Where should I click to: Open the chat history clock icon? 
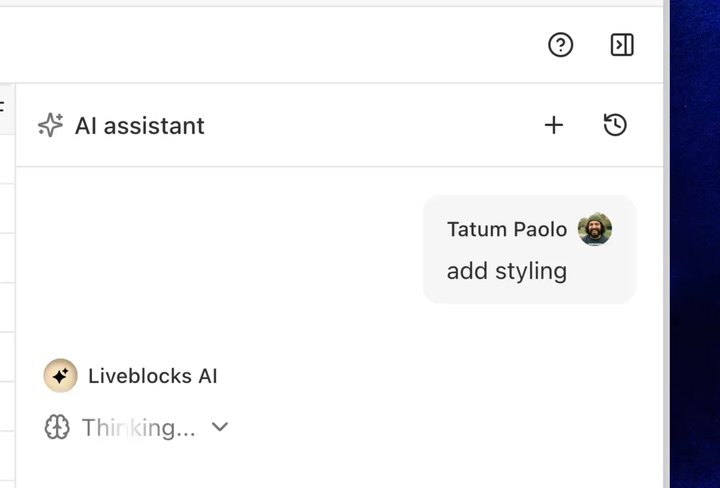(x=615, y=125)
